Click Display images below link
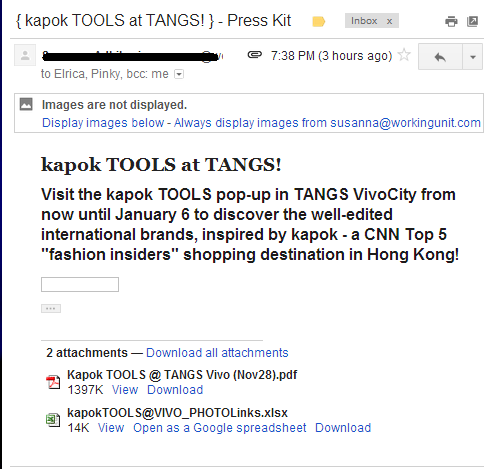The image size is (490, 469). pyautogui.click(x=103, y=123)
